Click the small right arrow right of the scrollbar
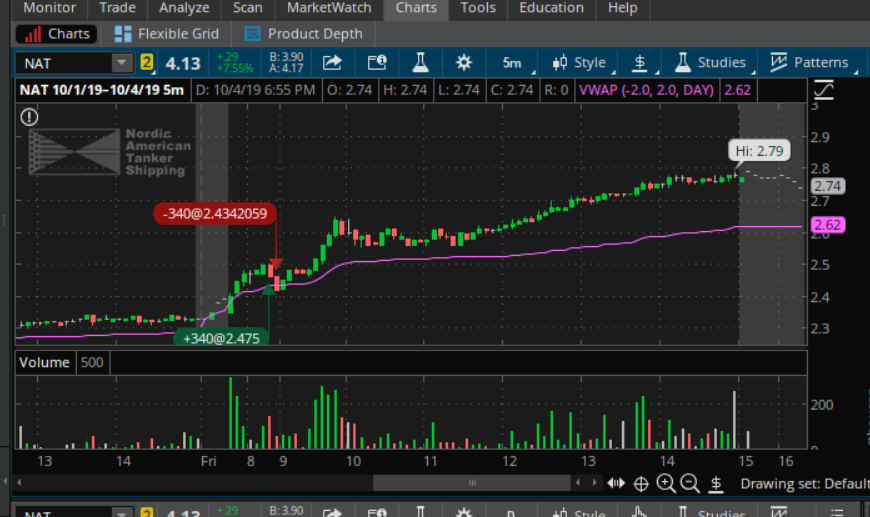 [594, 483]
